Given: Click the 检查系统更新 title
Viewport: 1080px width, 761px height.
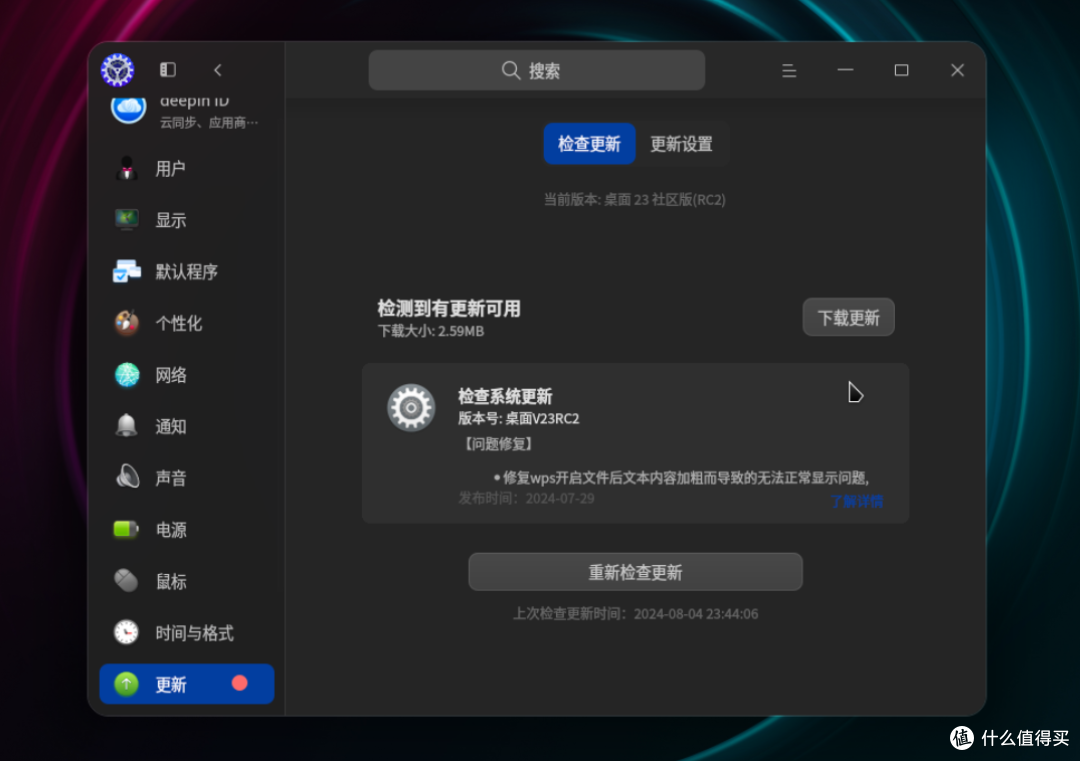Looking at the screenshot, I should pyautogui.click(x=505, y=396).
